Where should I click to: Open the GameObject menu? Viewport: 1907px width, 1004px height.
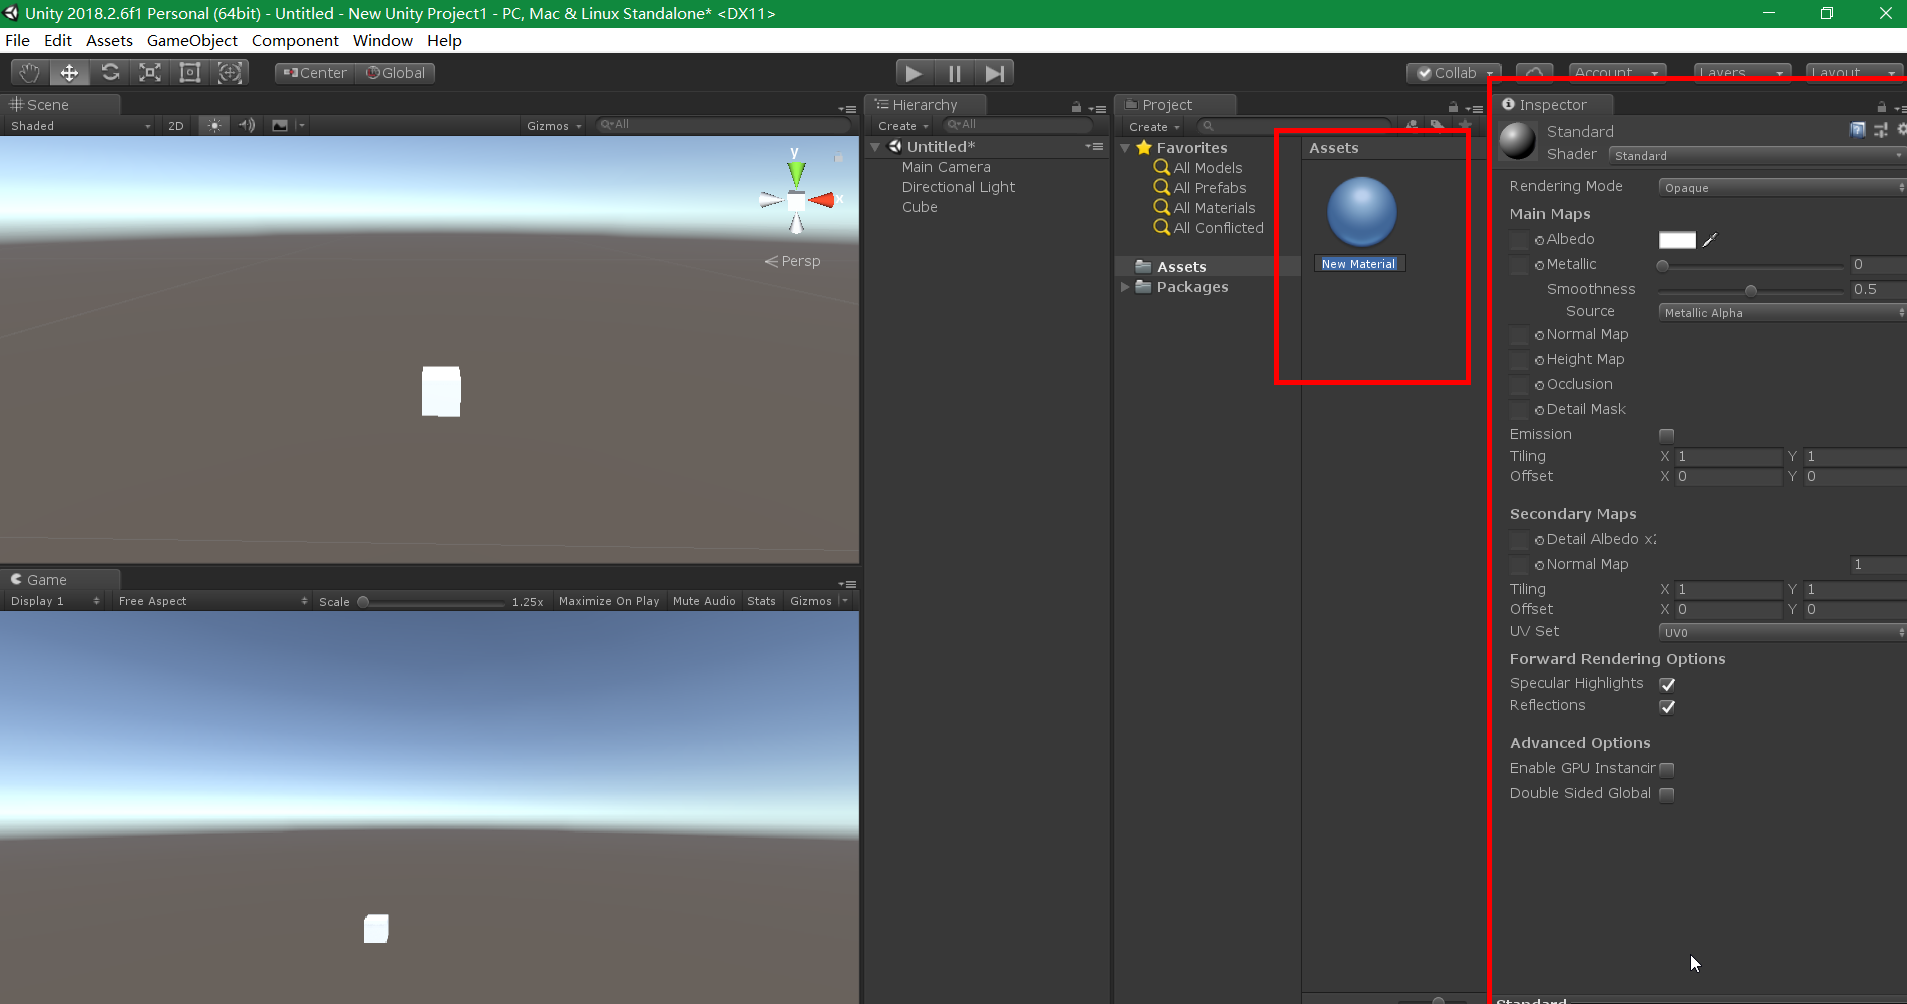point(193,40)
